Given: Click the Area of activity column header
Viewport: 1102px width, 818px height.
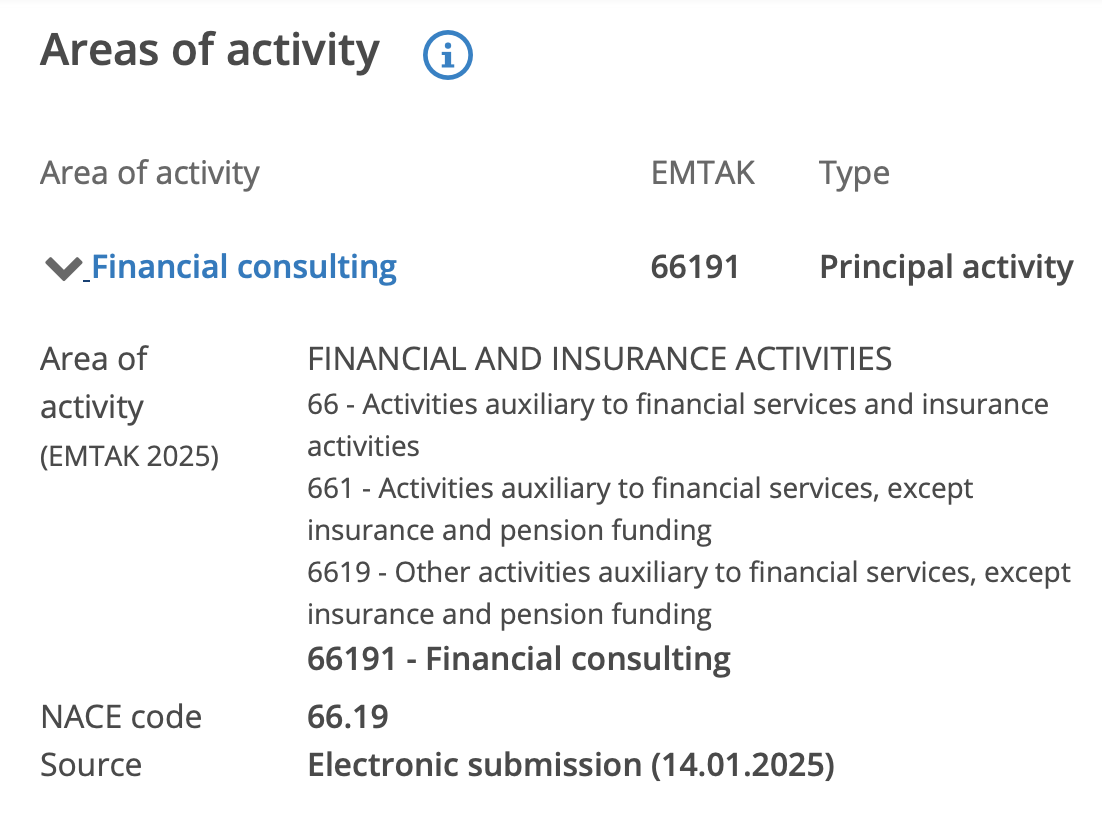Looking at the screenshot, I should coord(150,173).
